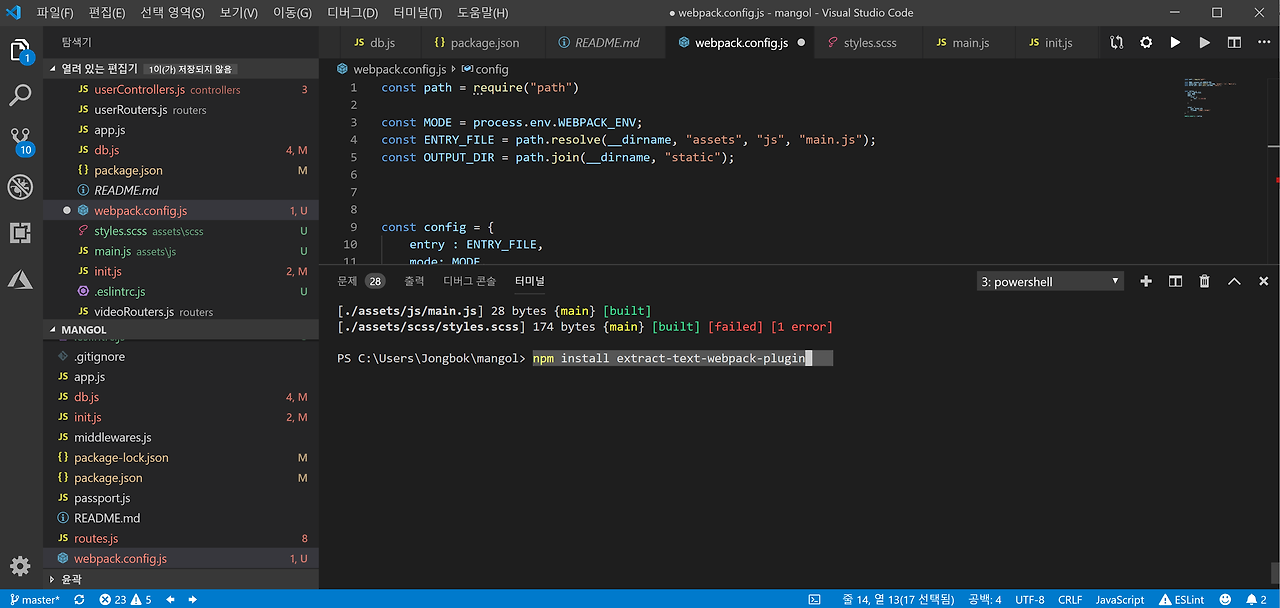Kill terminal with the trash icon
Image resolution: width=1280 pixels, height=608 pixels.
[x=1204, y=282]
